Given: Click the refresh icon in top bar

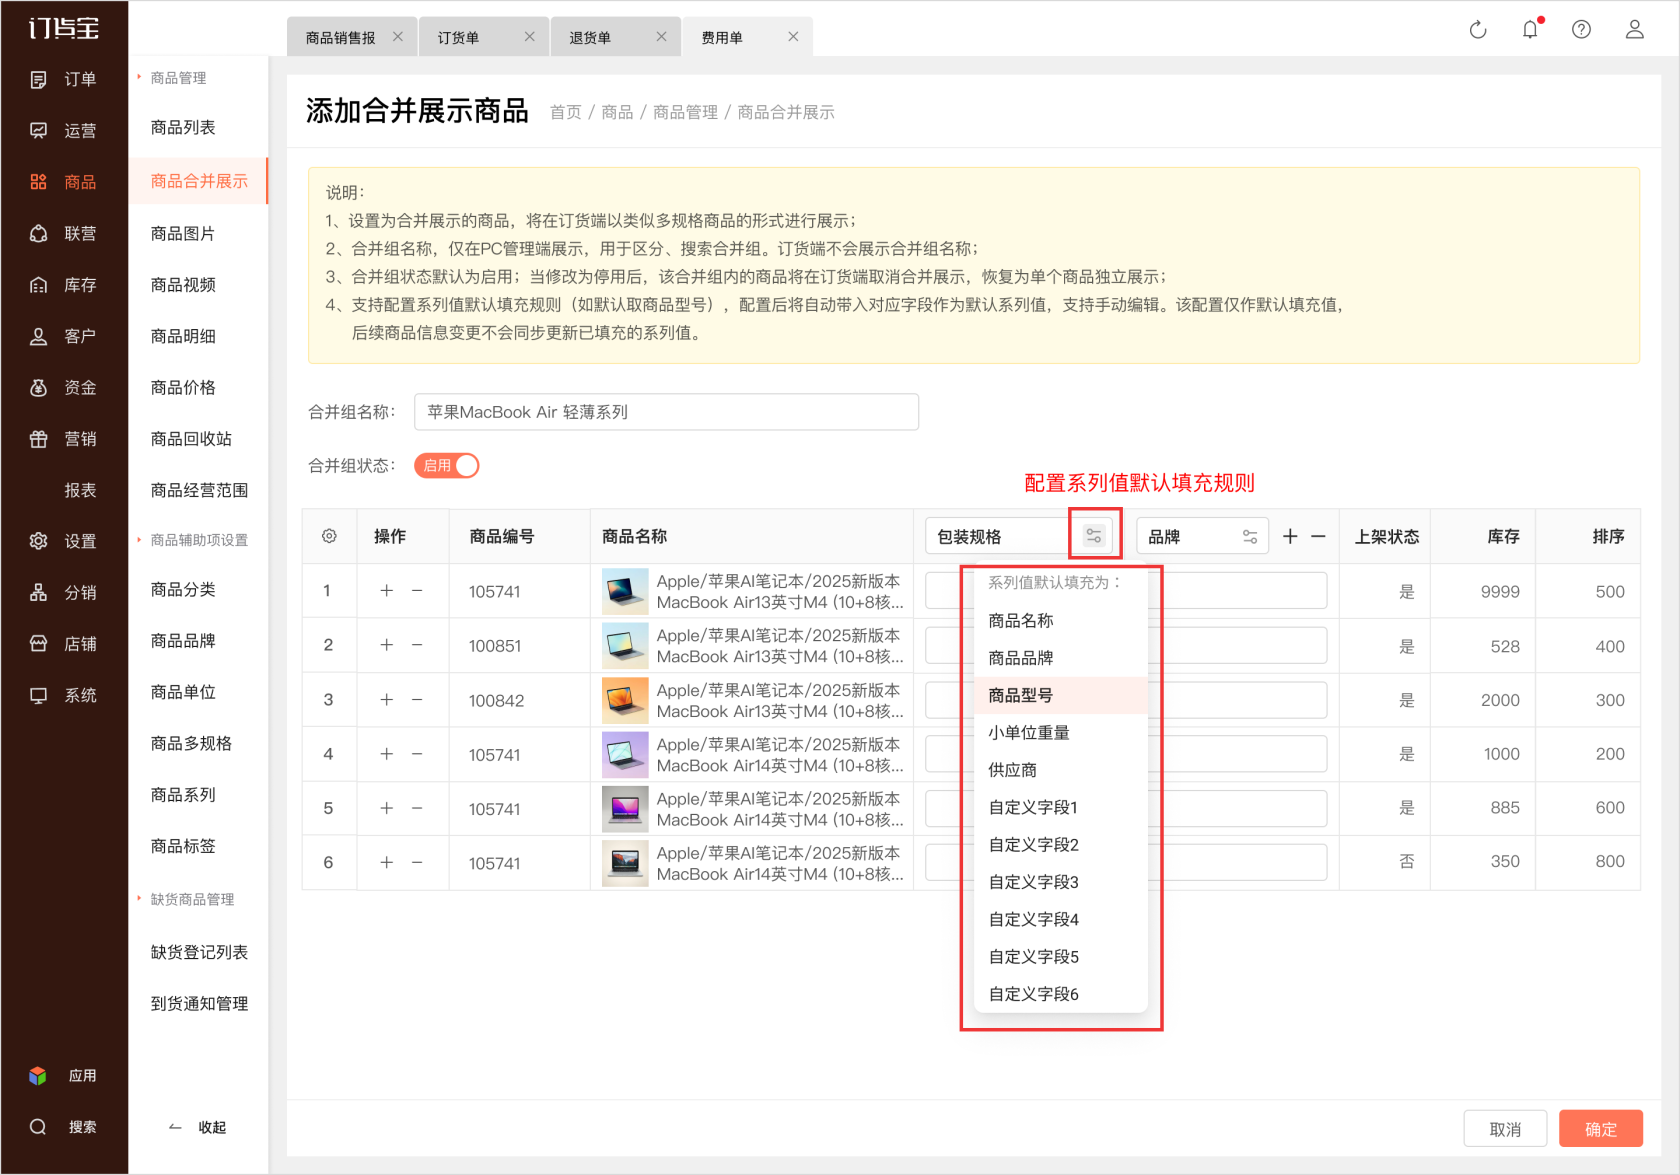Looking at the screenshot, I should click(1477, 30).
